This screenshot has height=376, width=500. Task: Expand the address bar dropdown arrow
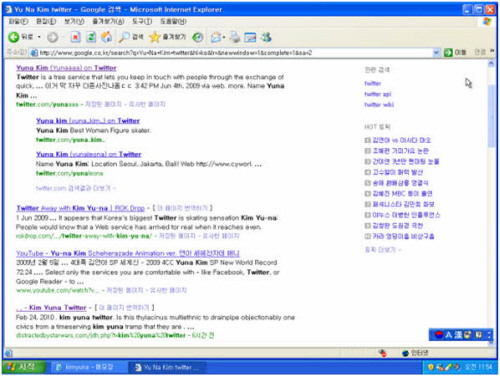(x=436, y=52)
